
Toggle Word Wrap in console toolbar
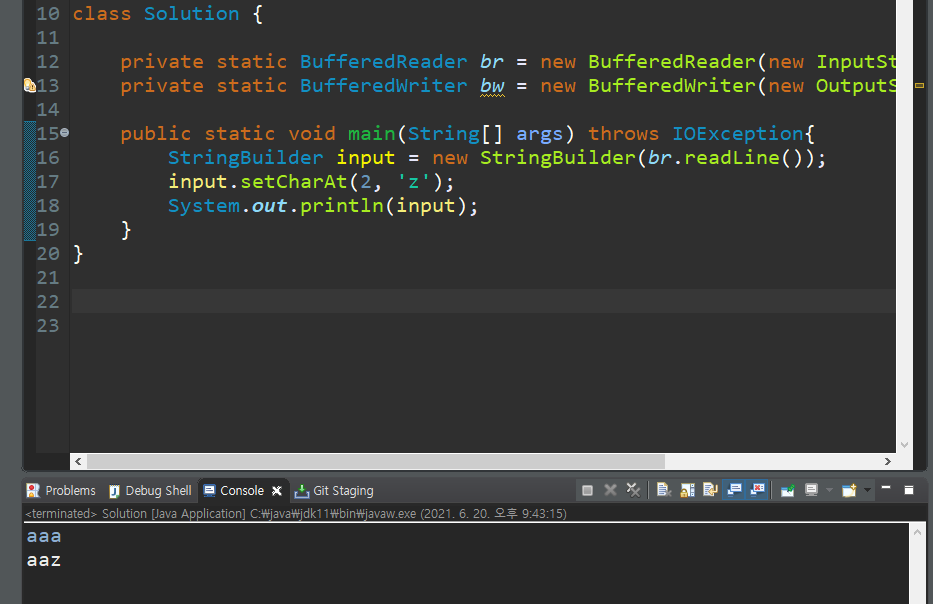click(710, 490)
